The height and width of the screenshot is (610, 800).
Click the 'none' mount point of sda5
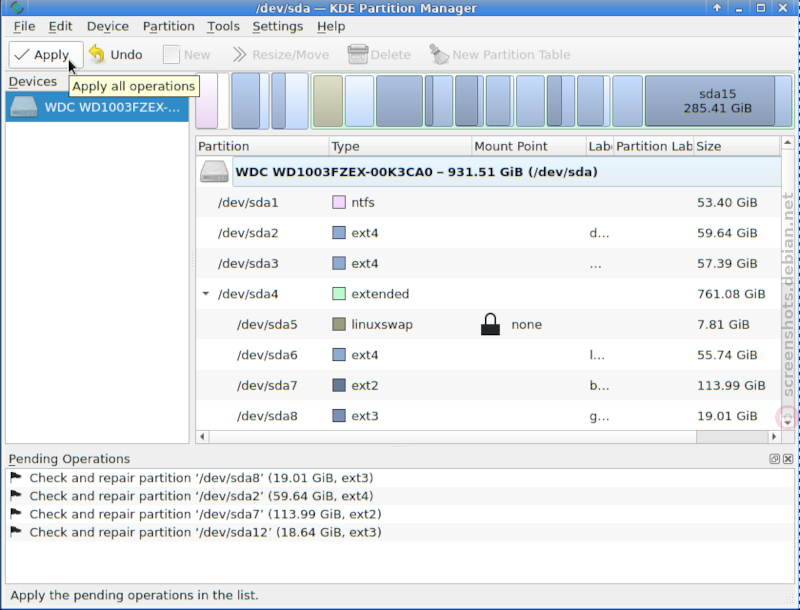pos(527,325)
